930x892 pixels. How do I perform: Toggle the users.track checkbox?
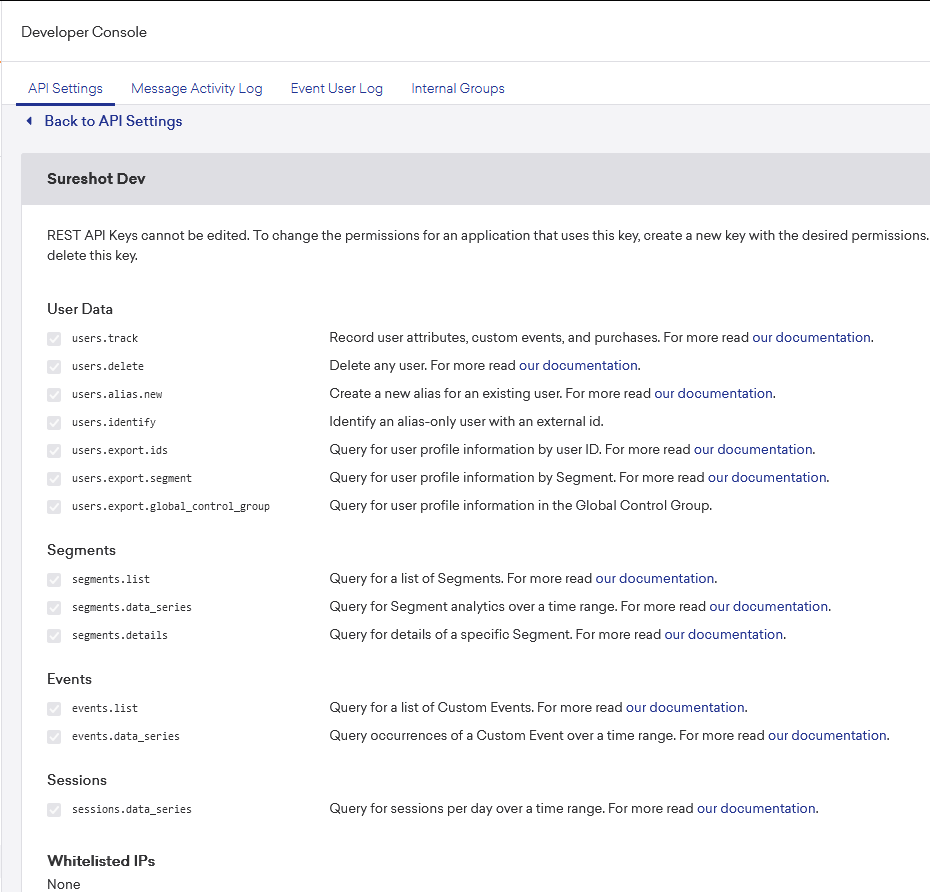click(54, 339)
